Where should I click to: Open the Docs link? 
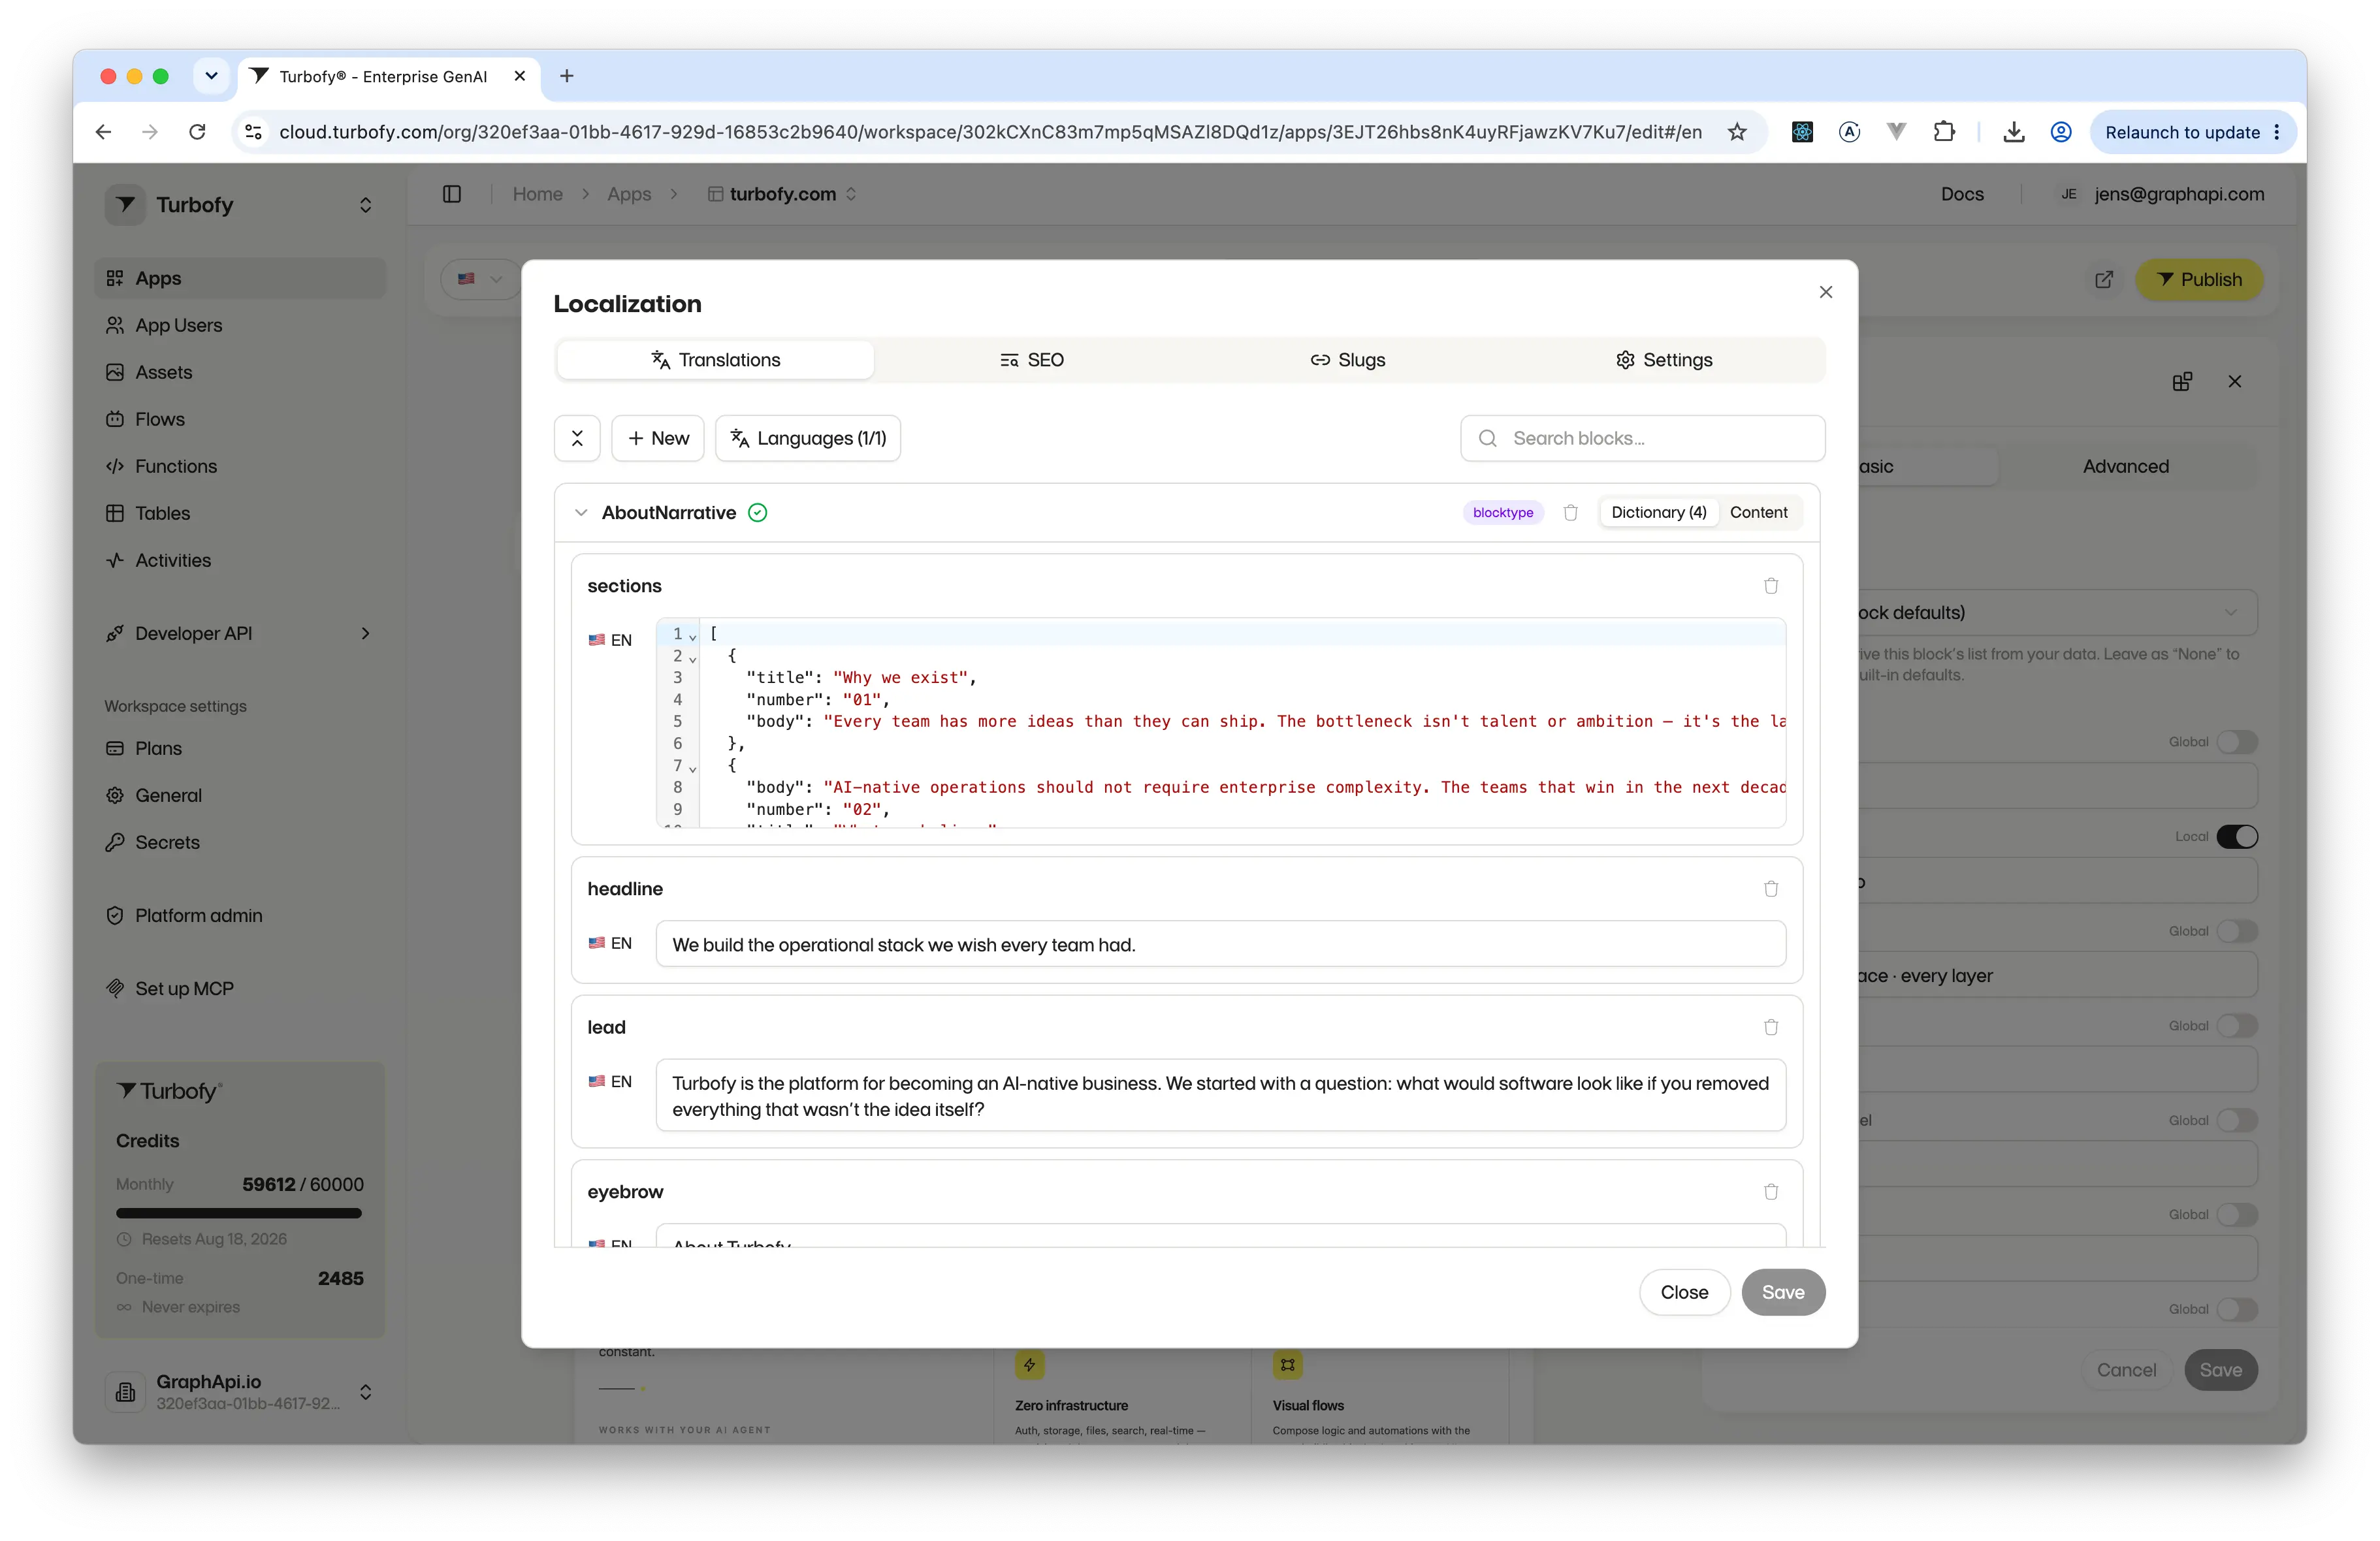pyautogui.click(x=1962, y=194)
